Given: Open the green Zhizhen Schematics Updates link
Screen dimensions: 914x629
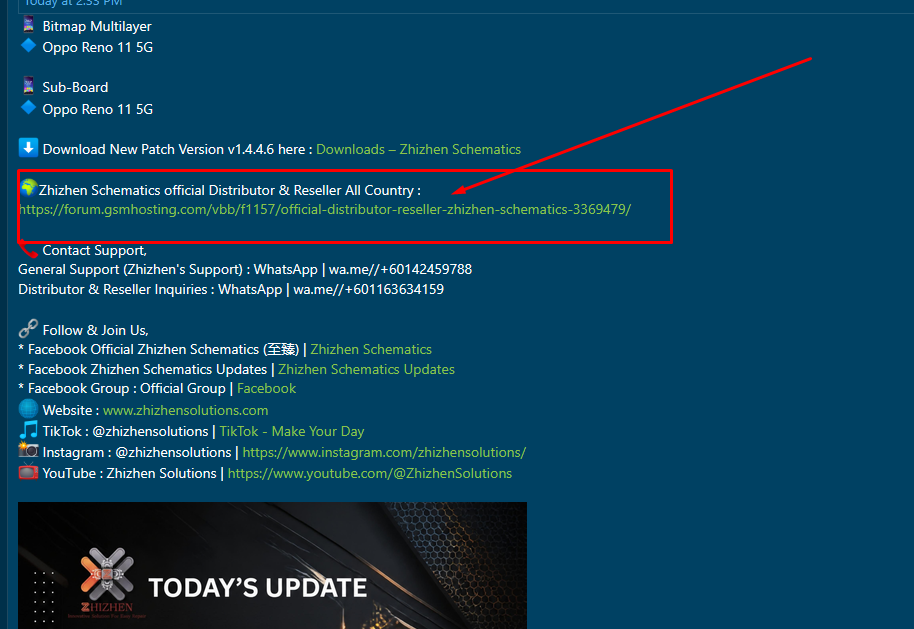Looking at the screenshot, I should coord(366,369).
